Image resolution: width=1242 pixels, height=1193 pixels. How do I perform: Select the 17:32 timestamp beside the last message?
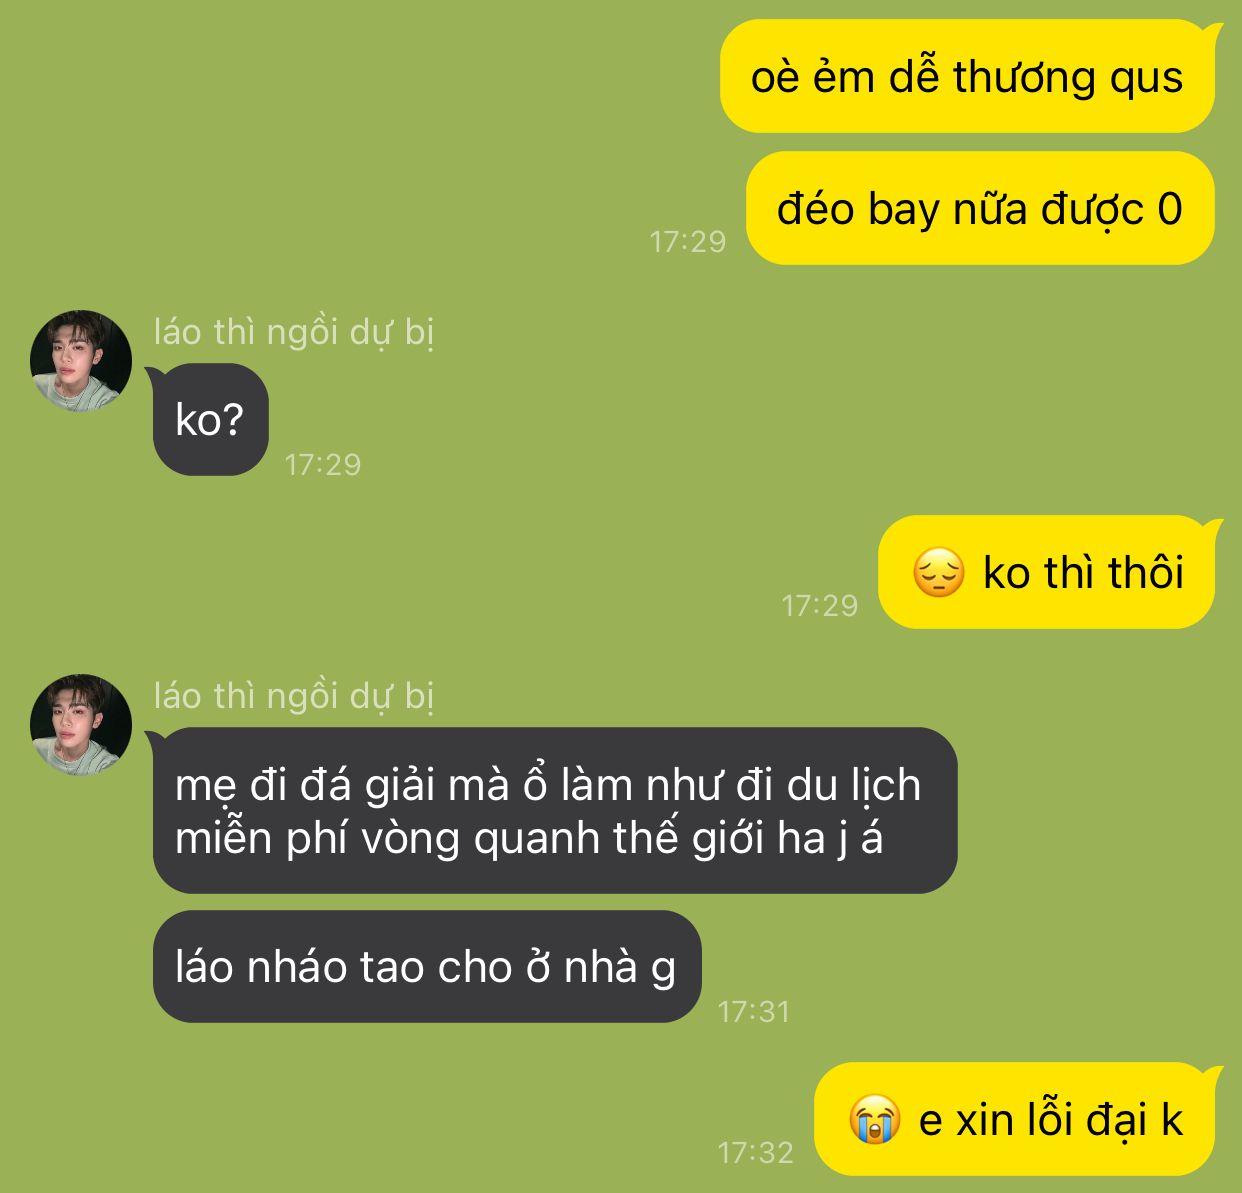point(756,1152)
